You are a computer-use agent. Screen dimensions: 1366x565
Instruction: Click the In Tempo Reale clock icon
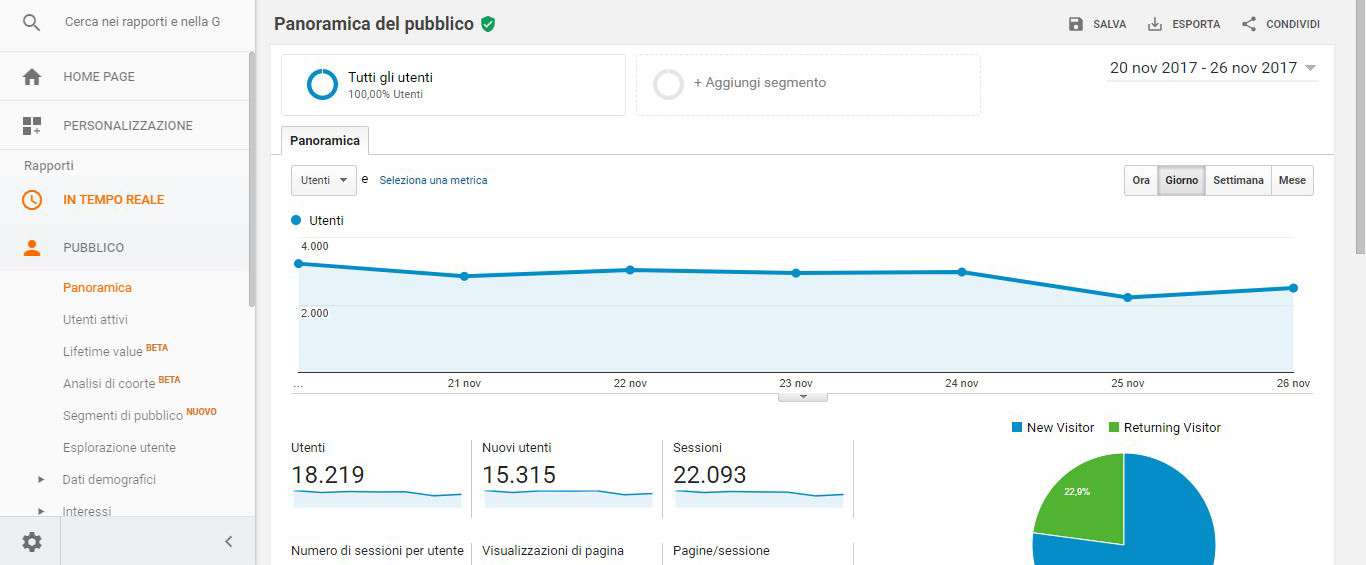pos(32,200)
